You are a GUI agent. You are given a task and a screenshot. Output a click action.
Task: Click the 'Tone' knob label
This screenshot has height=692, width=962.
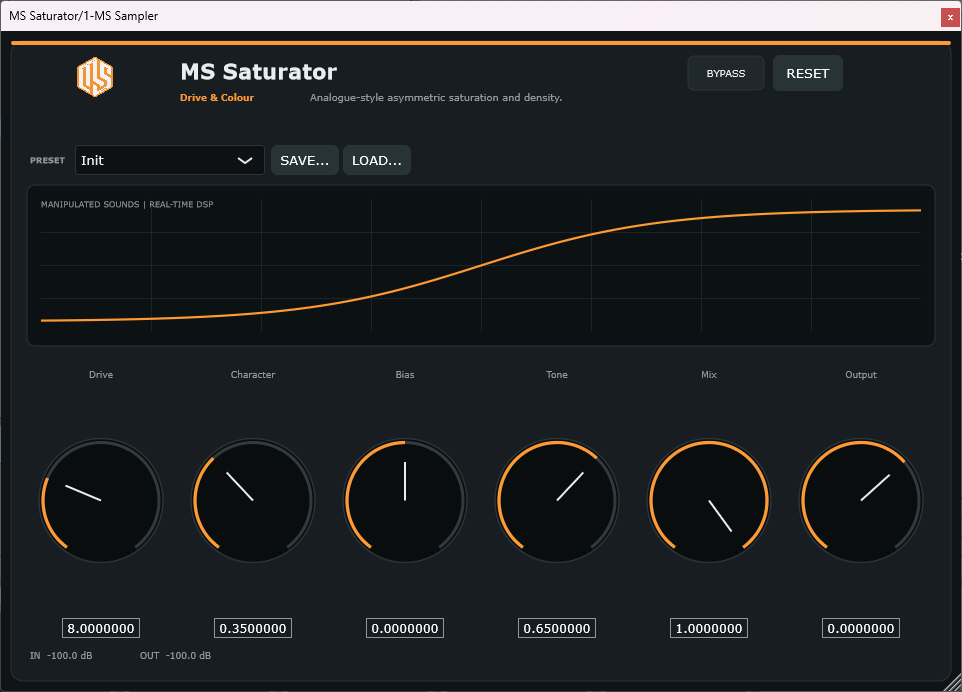(557, 375)
